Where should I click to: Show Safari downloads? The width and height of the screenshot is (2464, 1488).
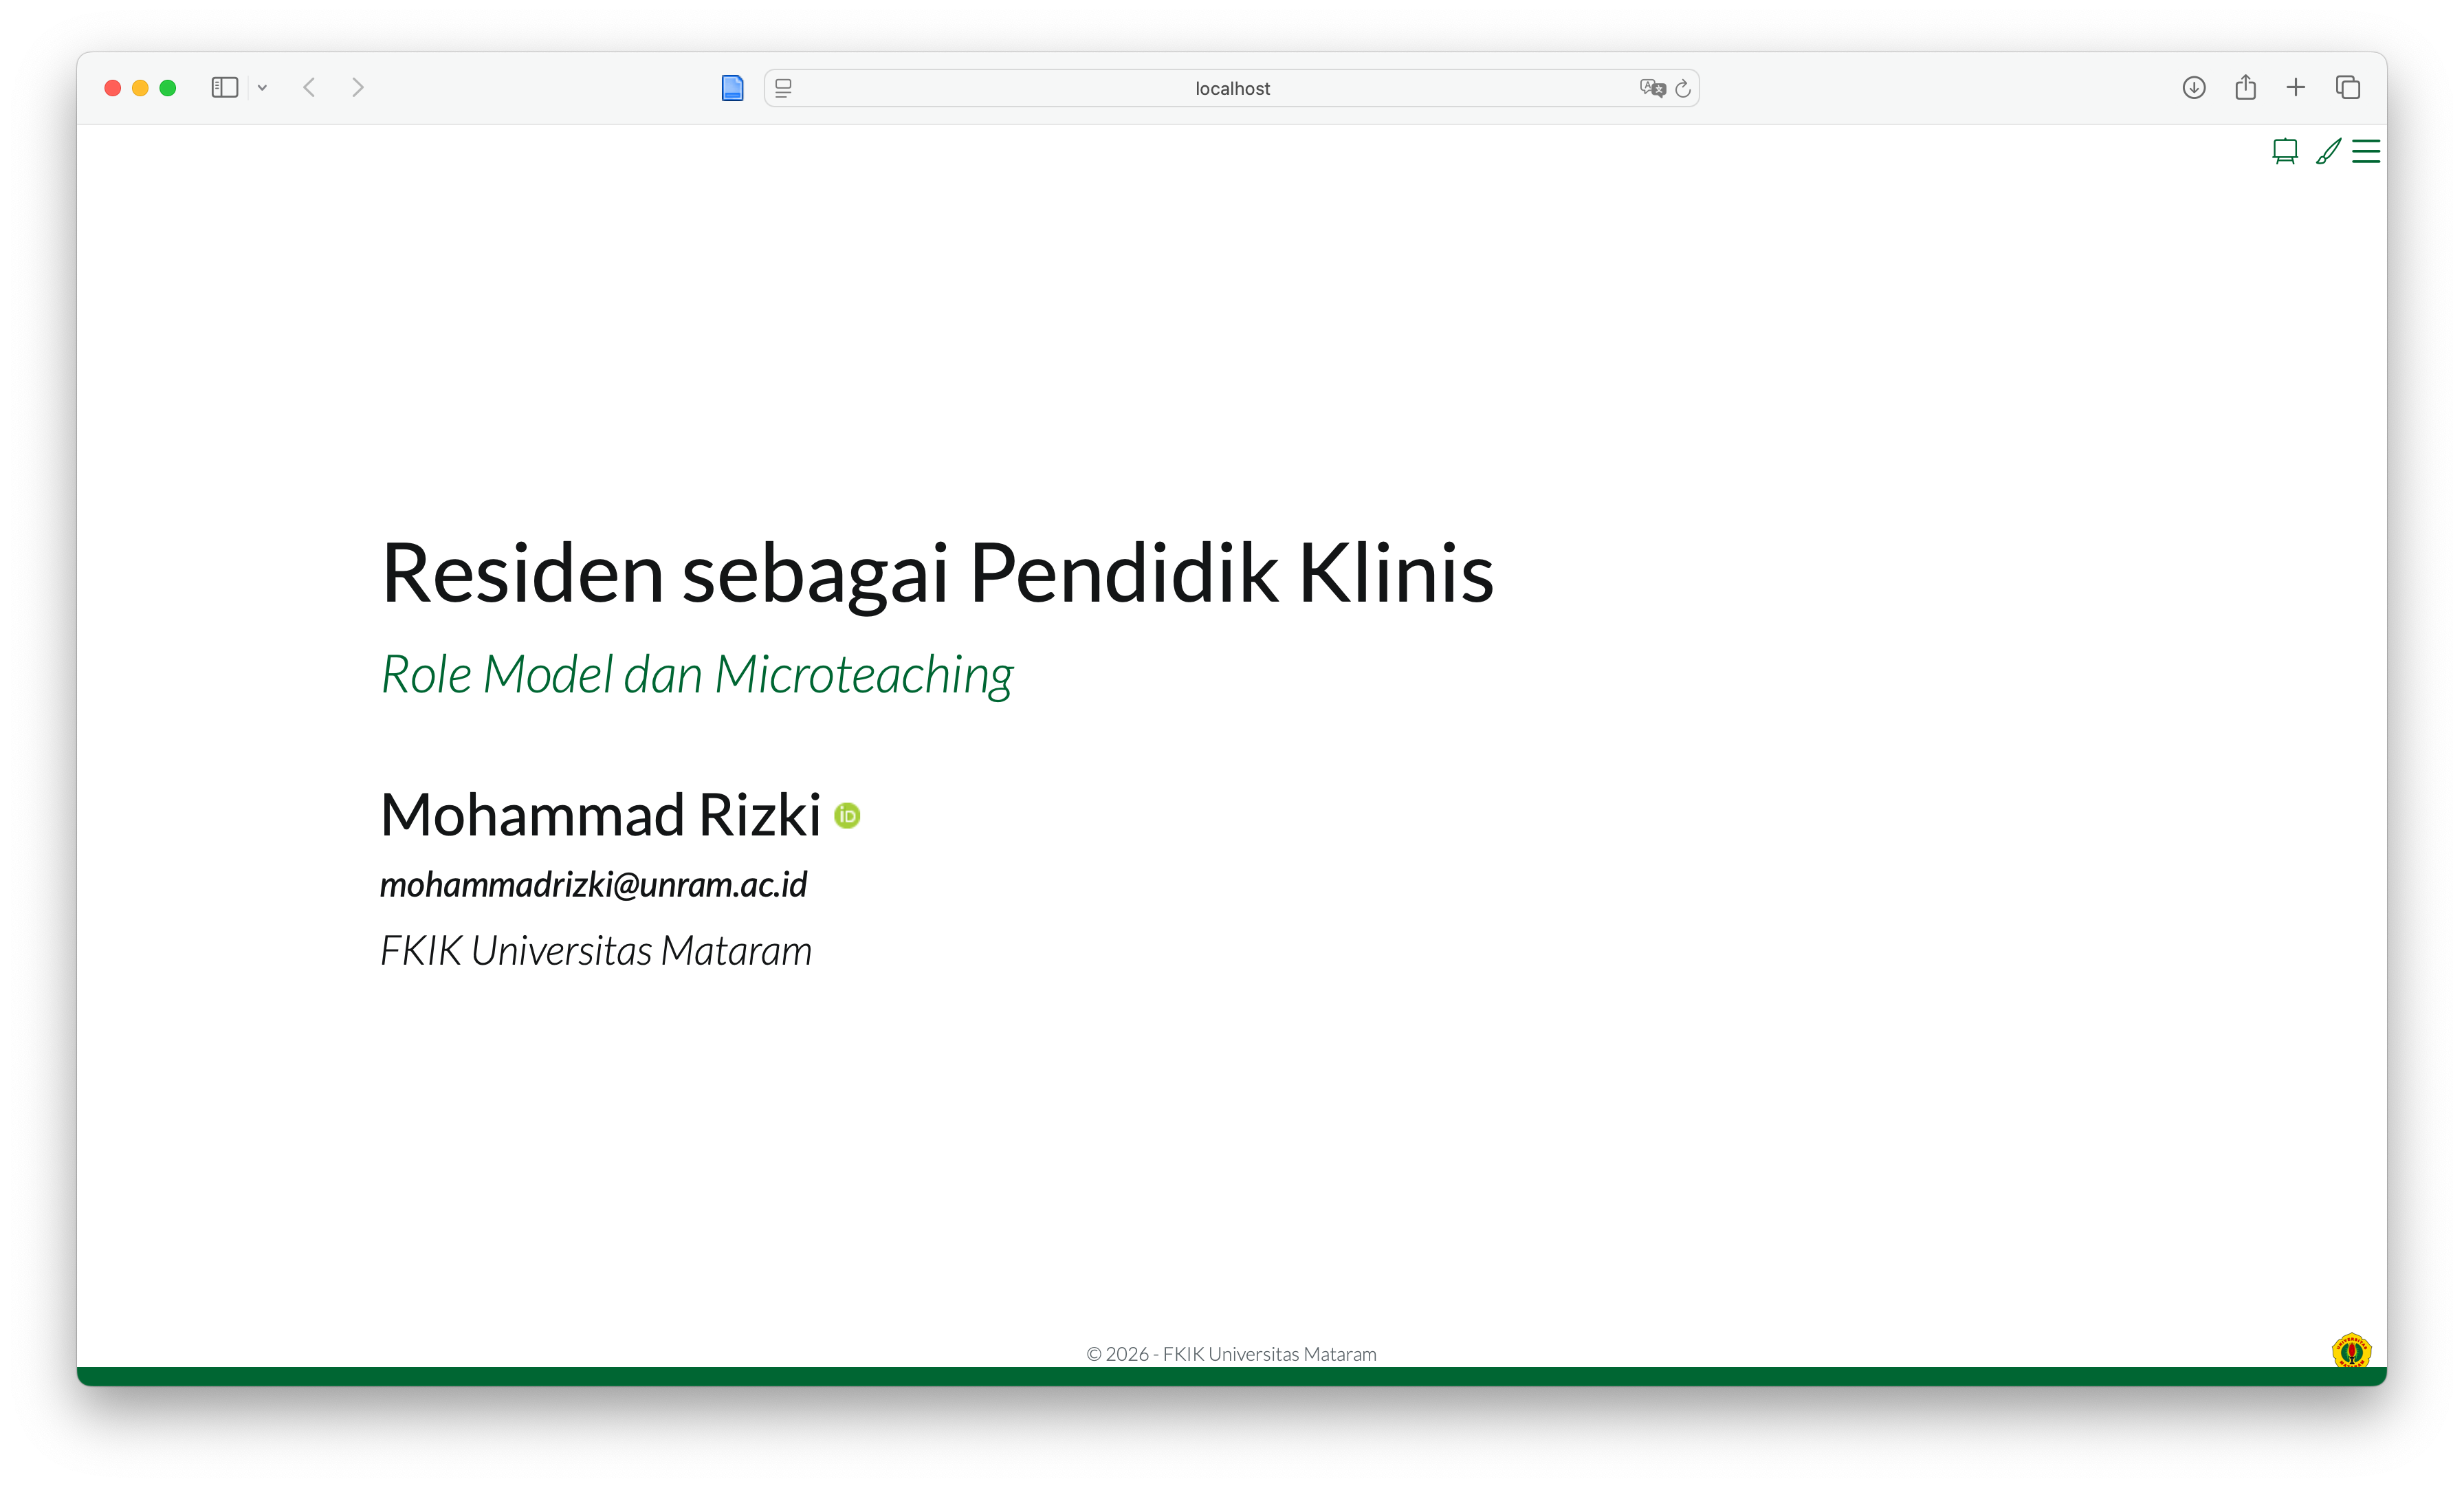2194,88
